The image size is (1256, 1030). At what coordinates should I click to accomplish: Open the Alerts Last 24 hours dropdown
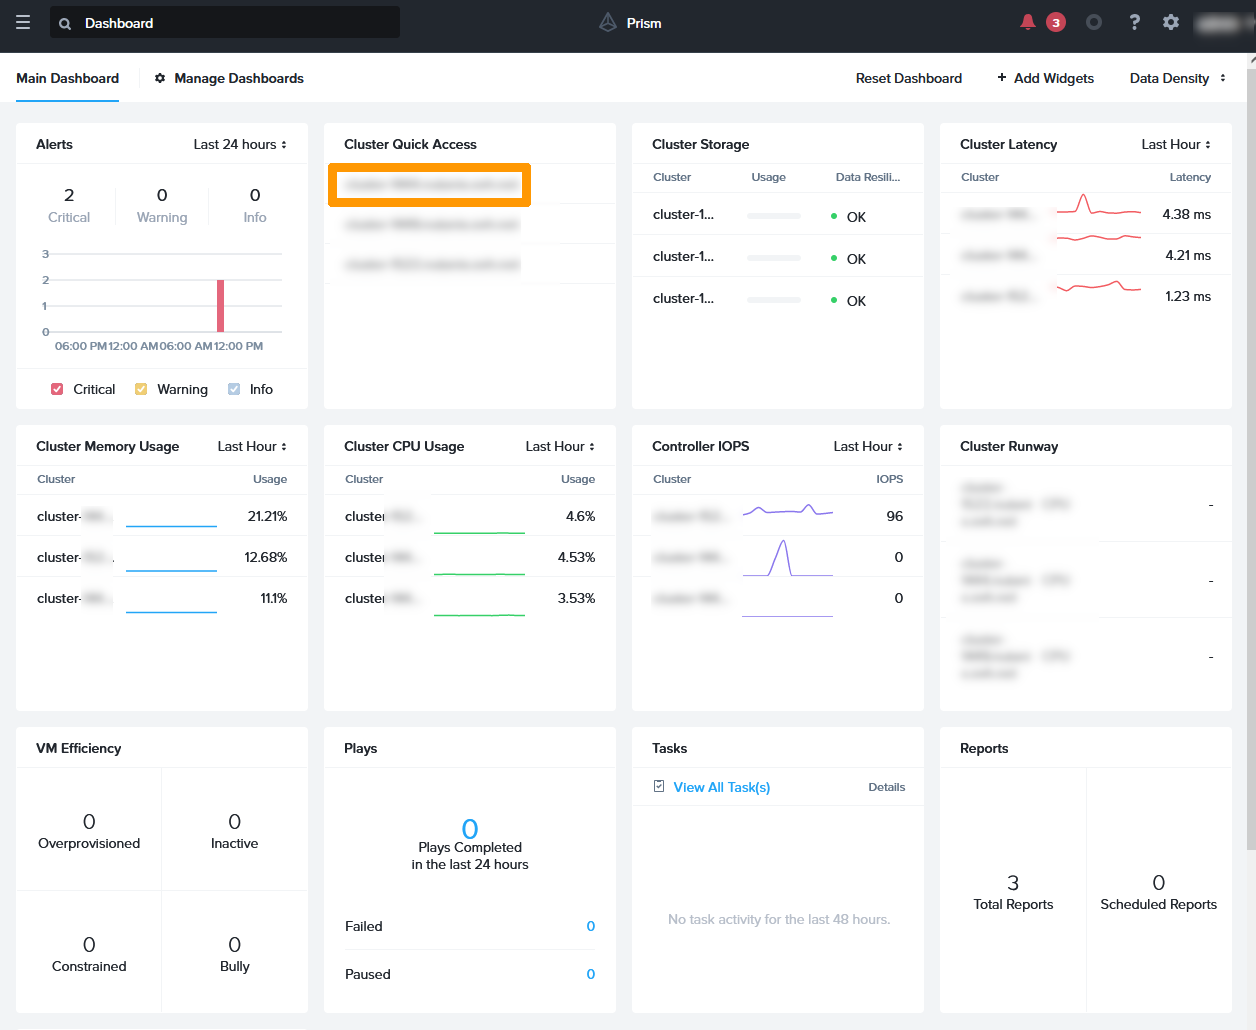tap(240, 144)
